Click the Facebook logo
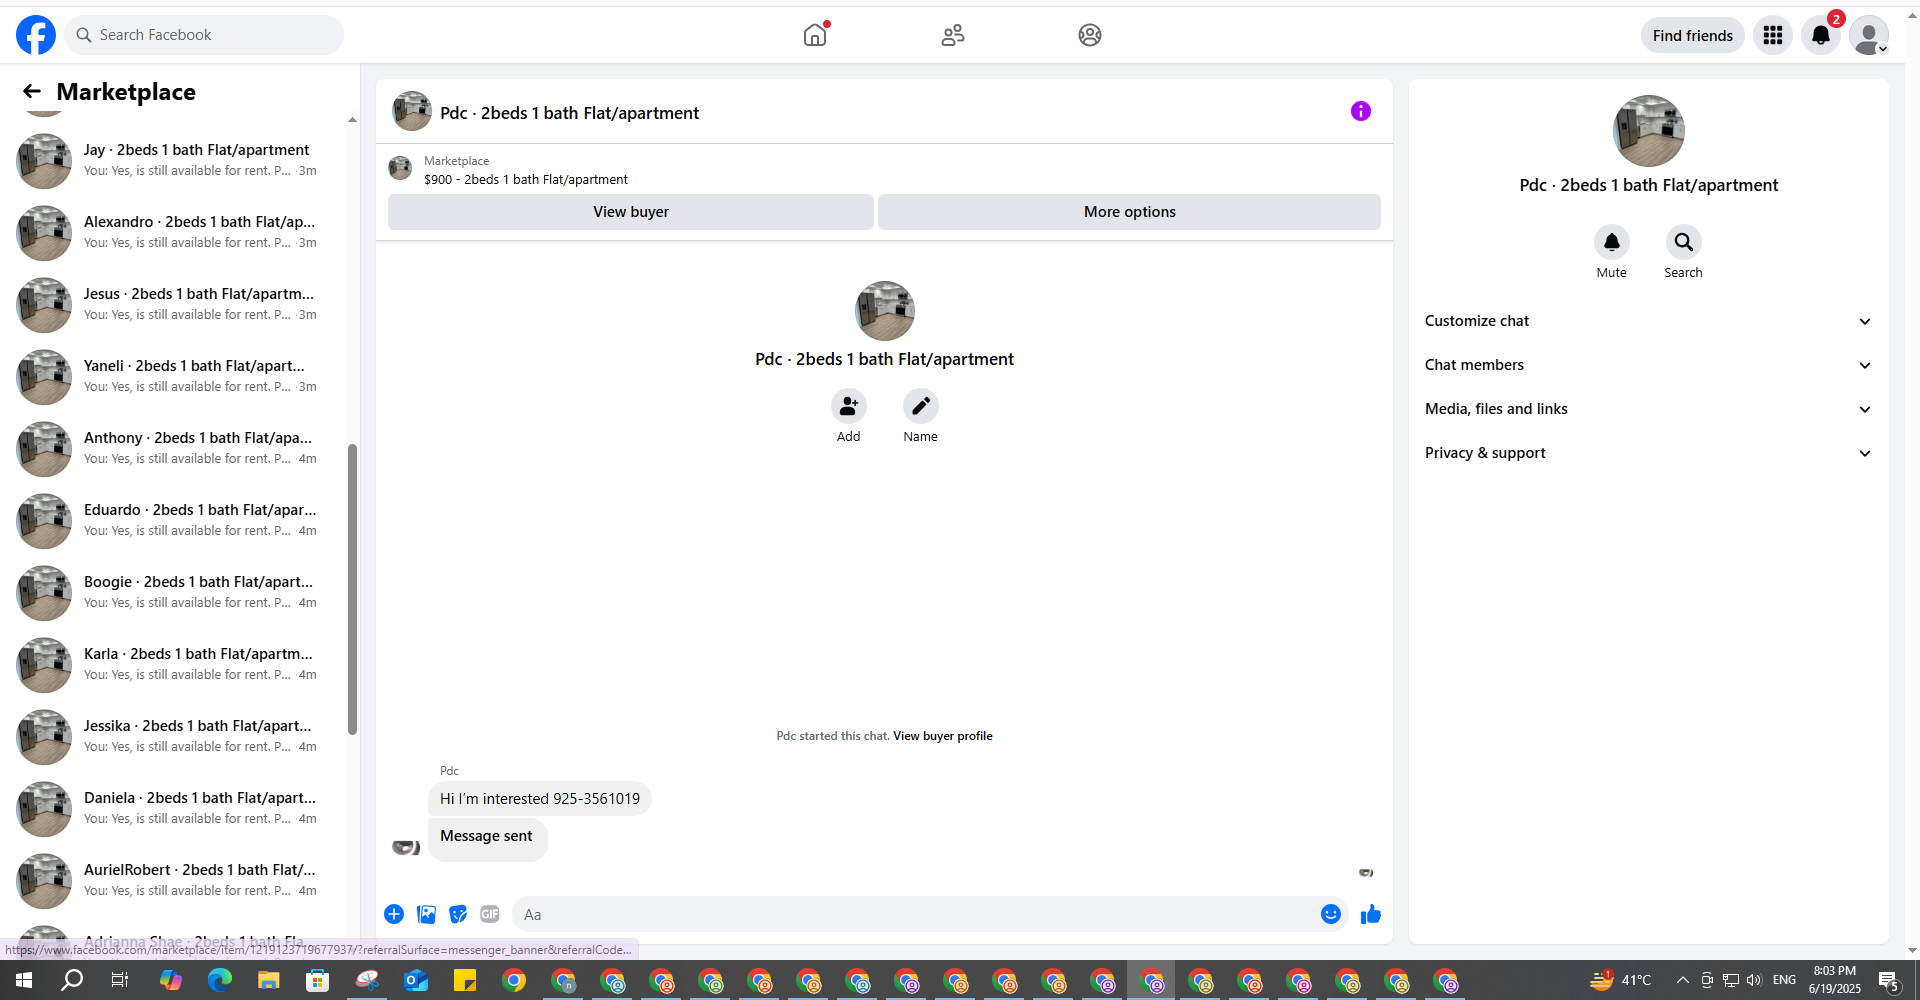The width and height of the screenshot is (1920, 1000). [x=36, y=35]
